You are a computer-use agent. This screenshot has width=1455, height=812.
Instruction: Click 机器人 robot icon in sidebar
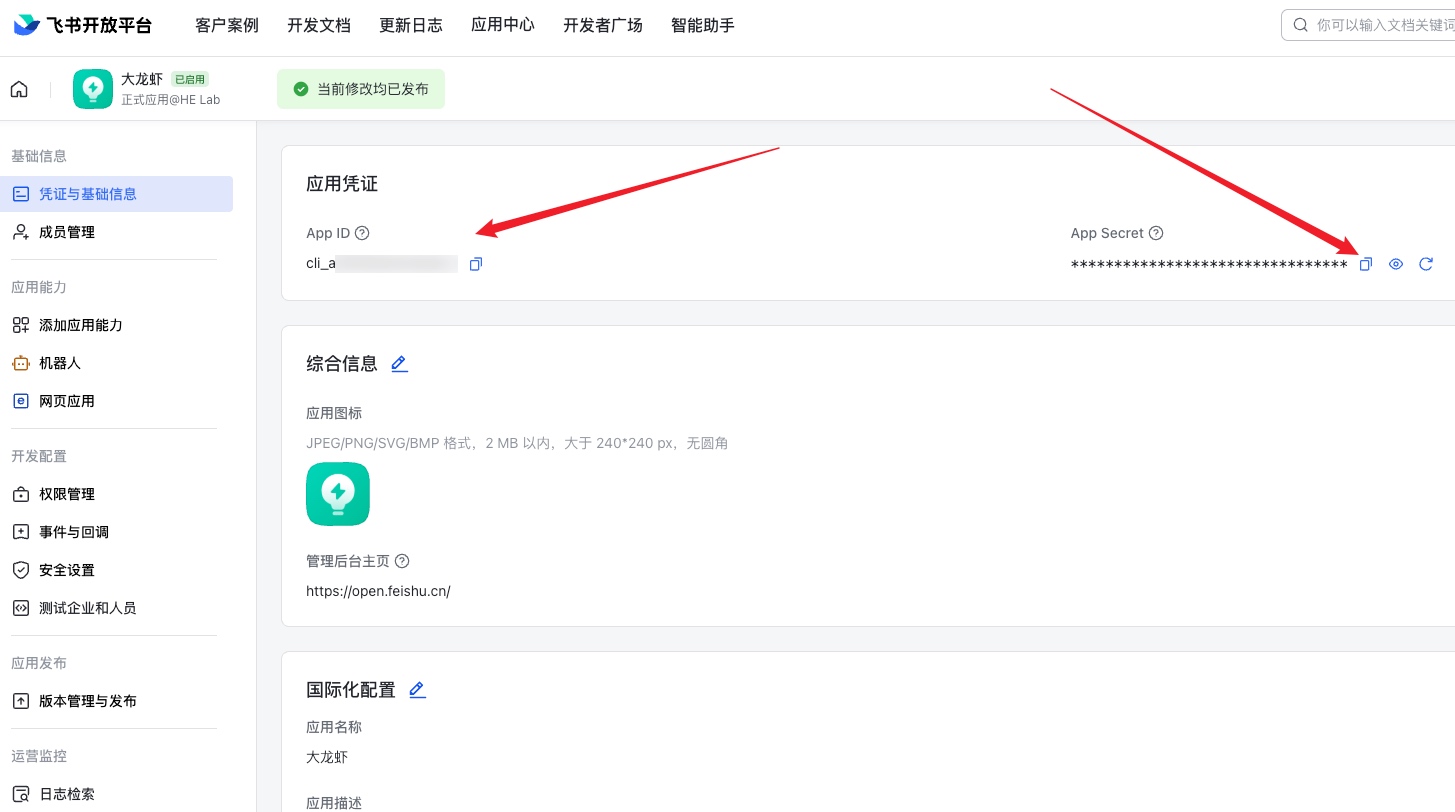pyautogui.click(x=20, y=363)
